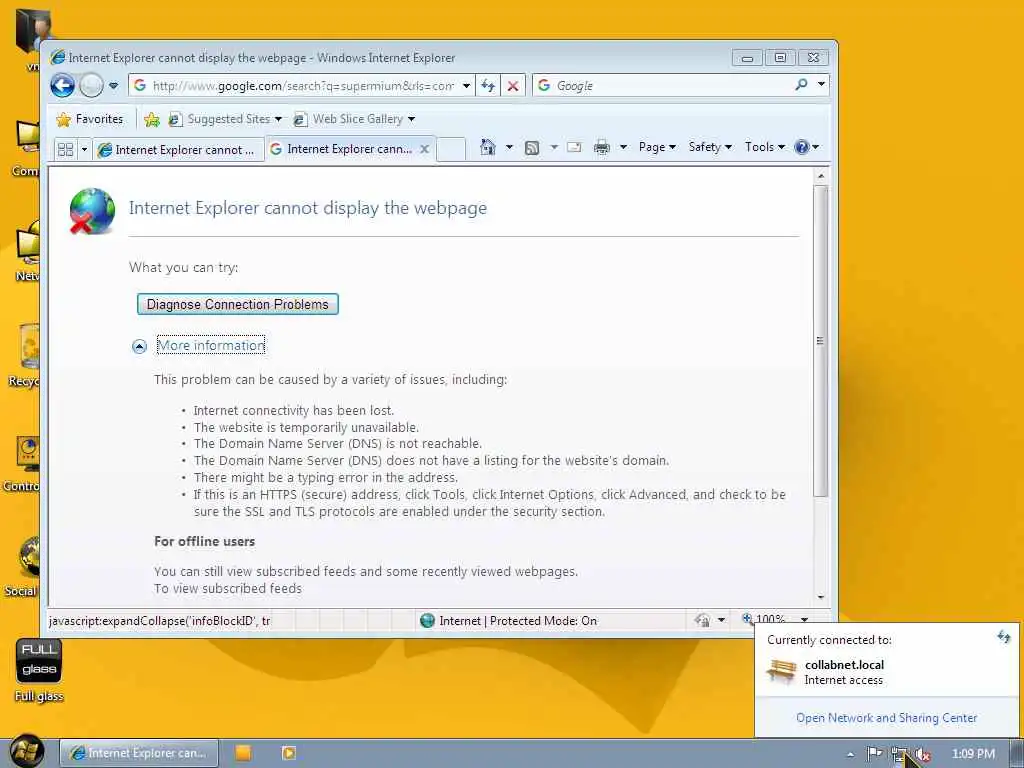Open the Favorites center

(90, 119)
